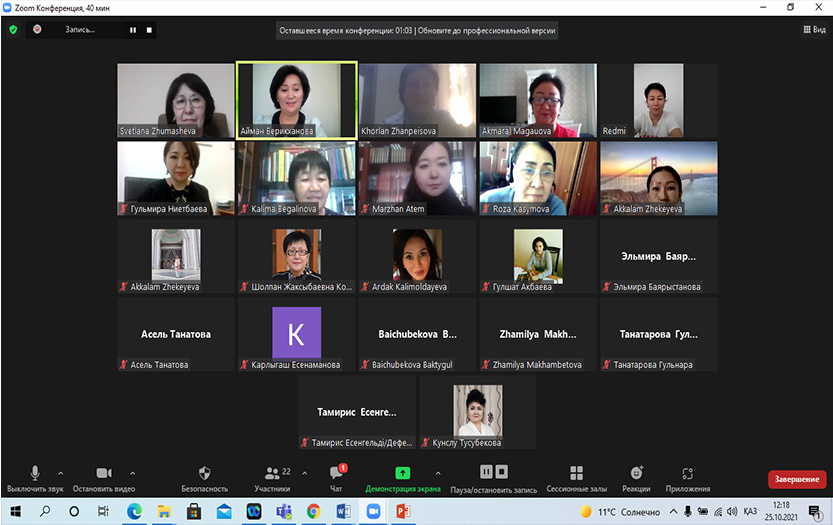Open the Participants (Участники) panel
This screenshot has width=833, height=525.
coord(272,477)
